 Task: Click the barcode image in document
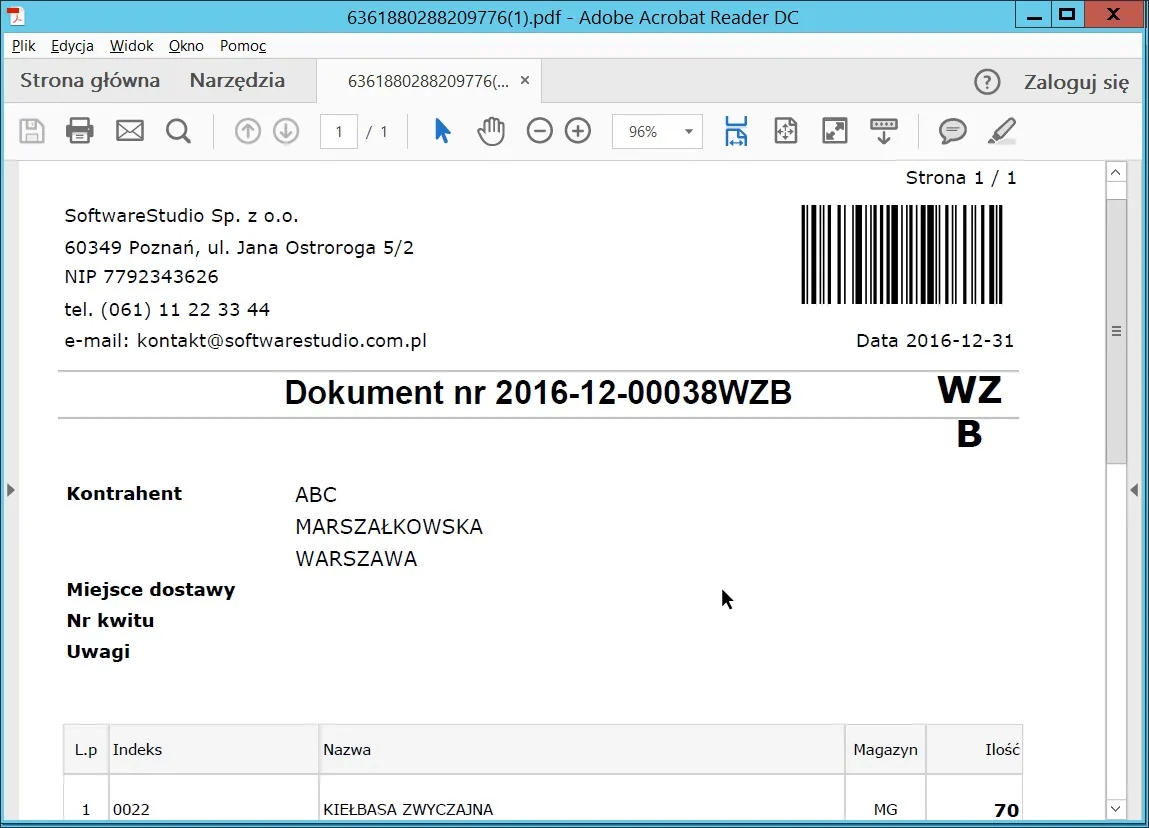pos(901,254)
